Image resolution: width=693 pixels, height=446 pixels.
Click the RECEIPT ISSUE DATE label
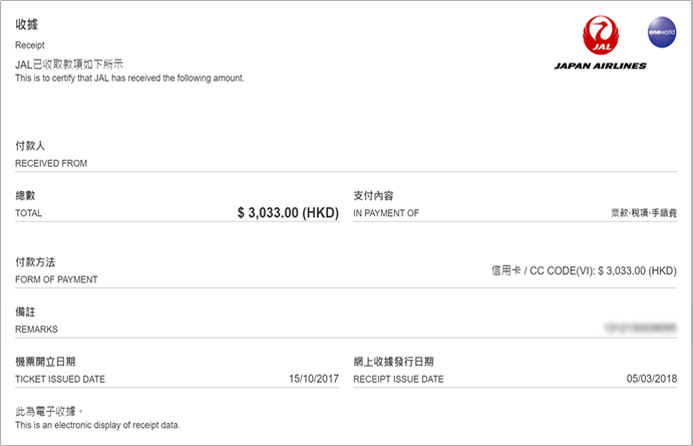click(398, 379)
